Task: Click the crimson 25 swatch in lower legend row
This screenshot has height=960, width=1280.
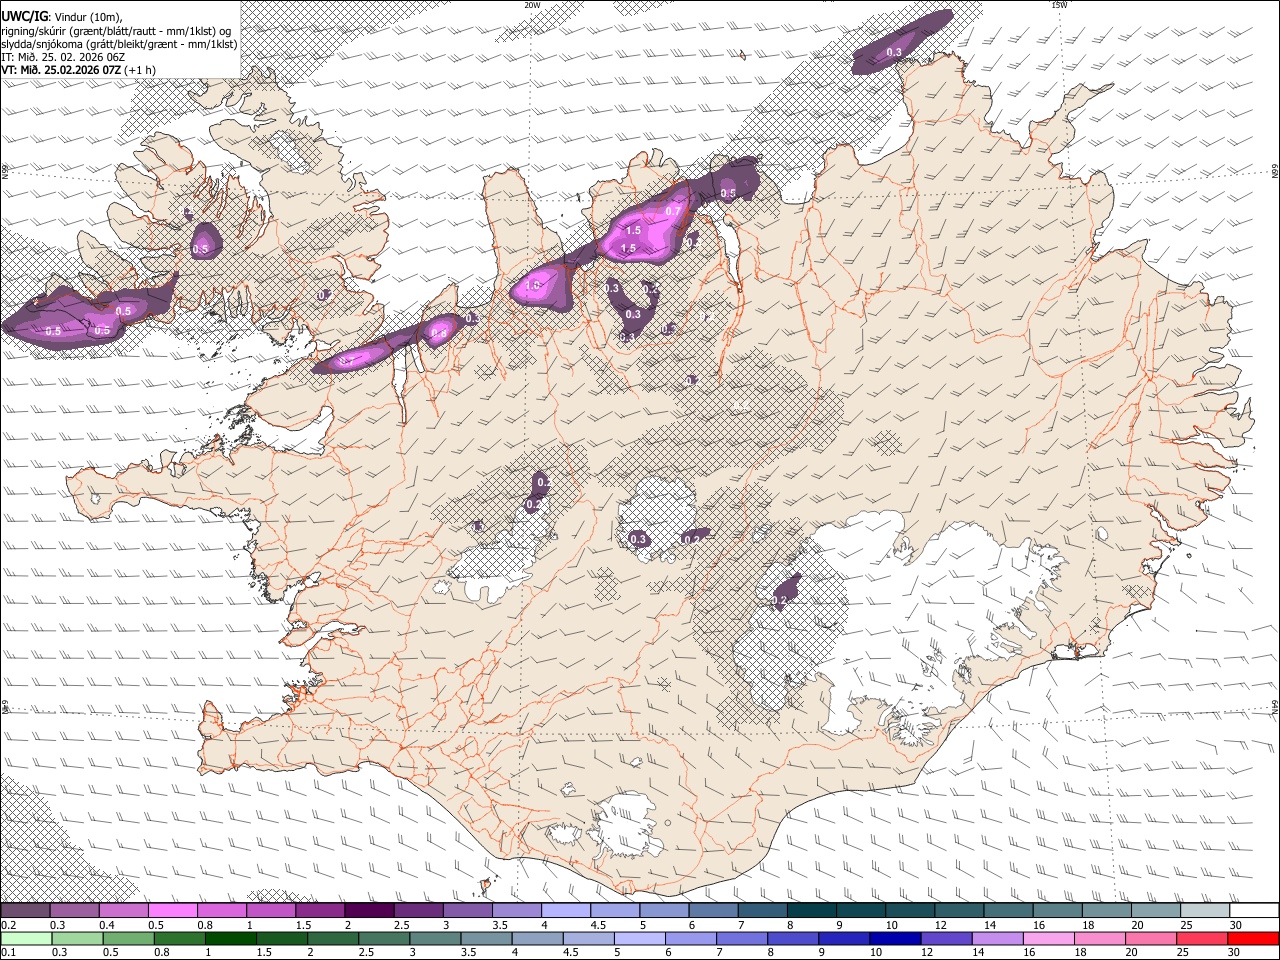Action: tap(1202, 938)
